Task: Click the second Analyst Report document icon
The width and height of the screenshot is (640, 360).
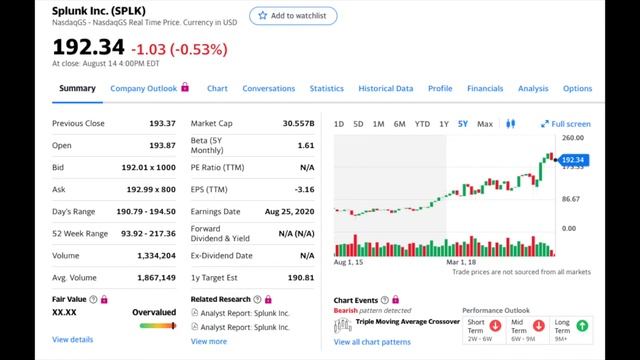Action: tap(195, 327)
